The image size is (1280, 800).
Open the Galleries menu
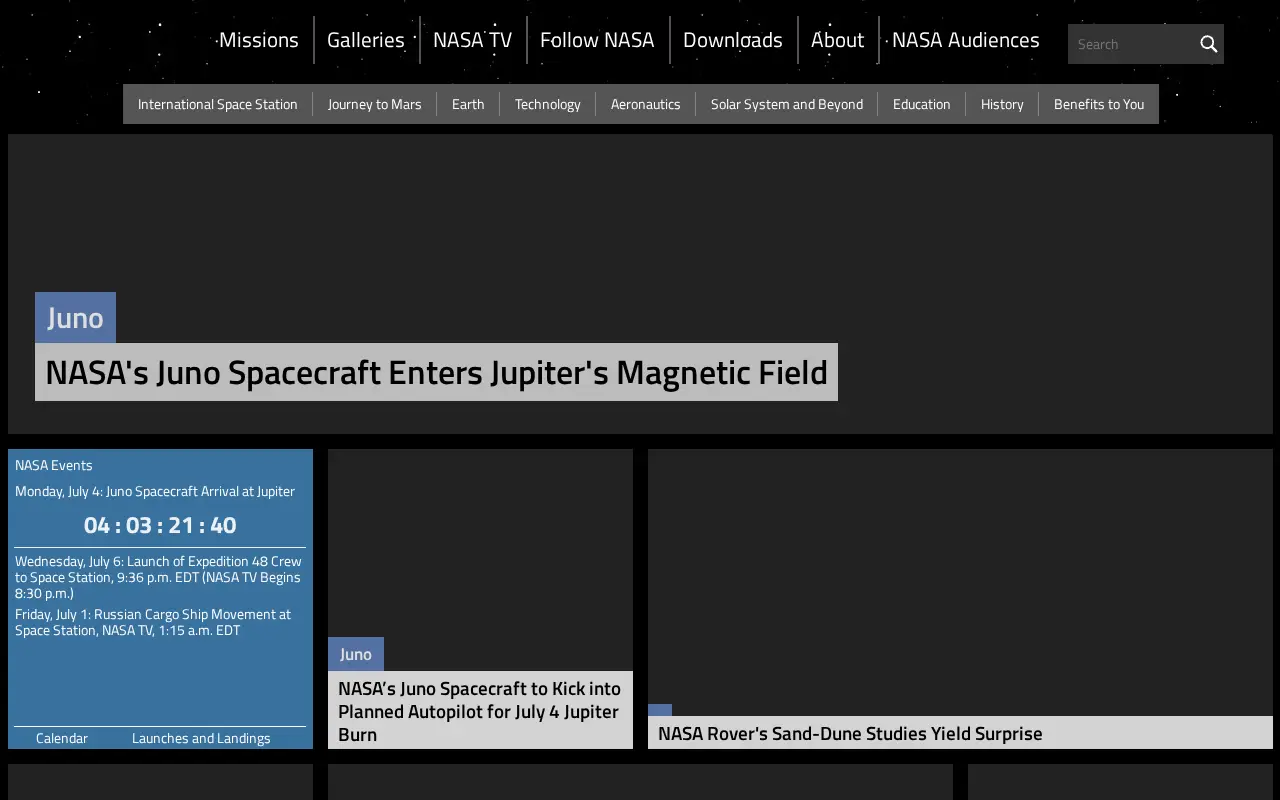click(x=366, y=40)
